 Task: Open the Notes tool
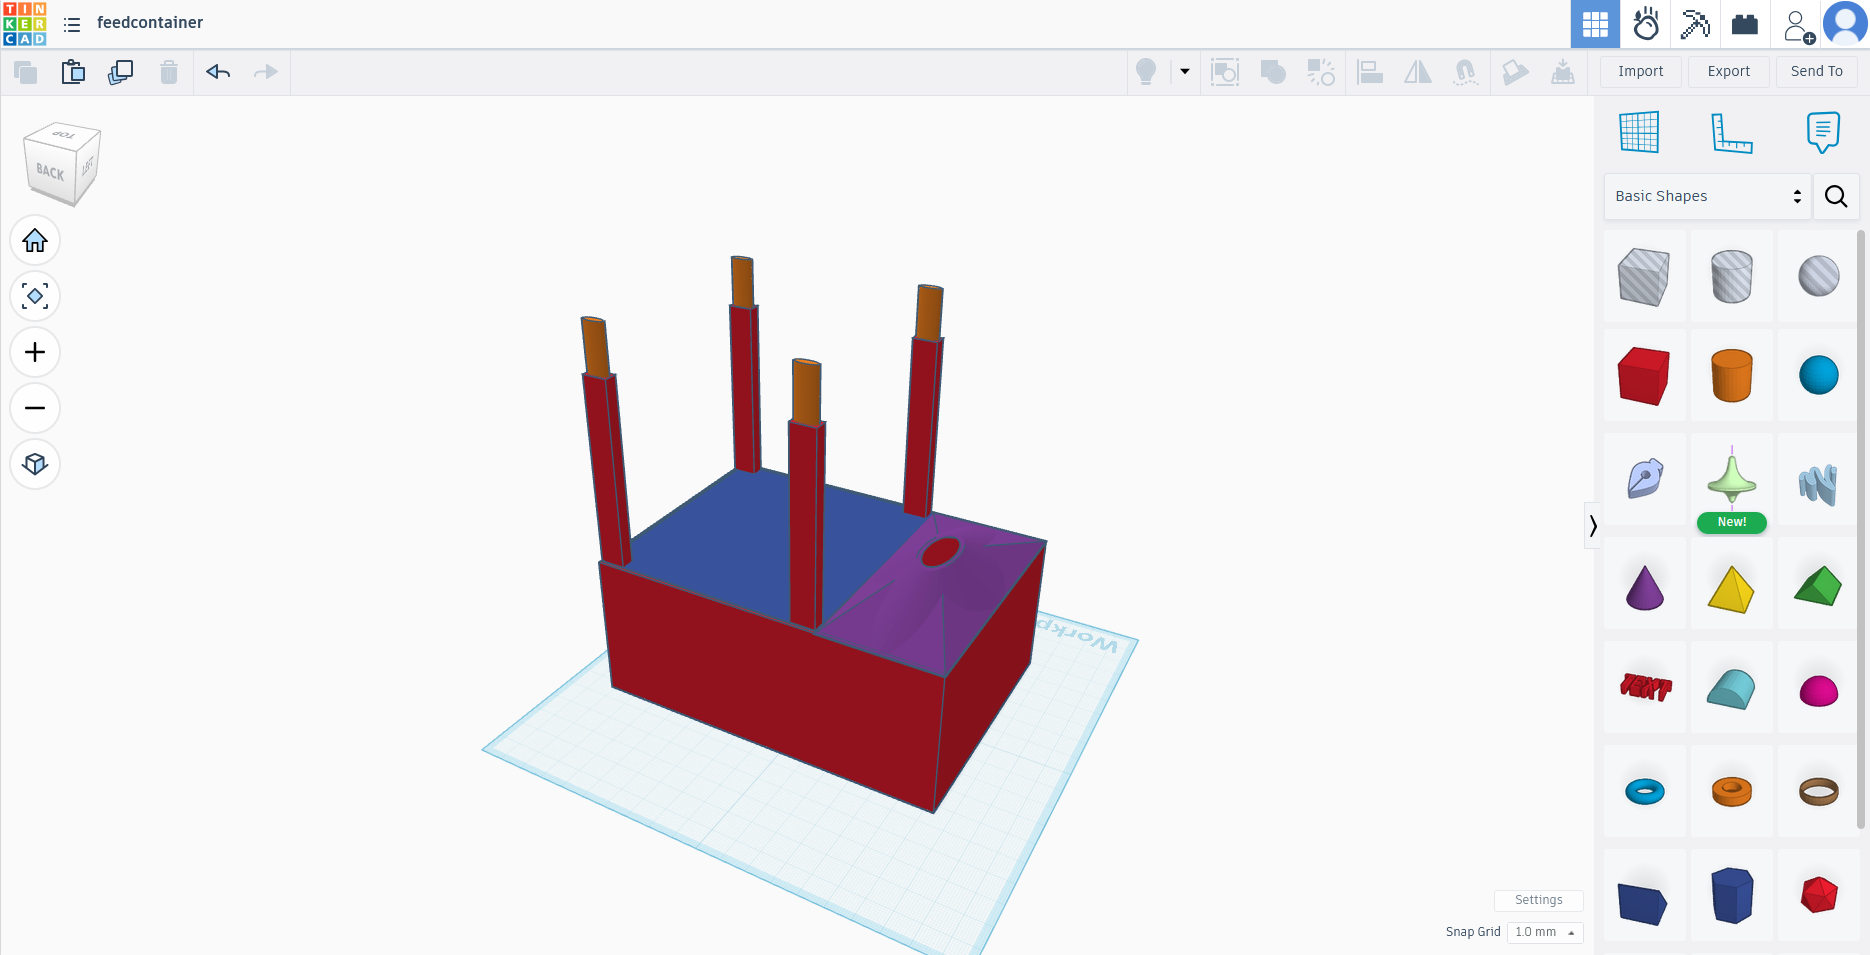(x=1823, y=132)
